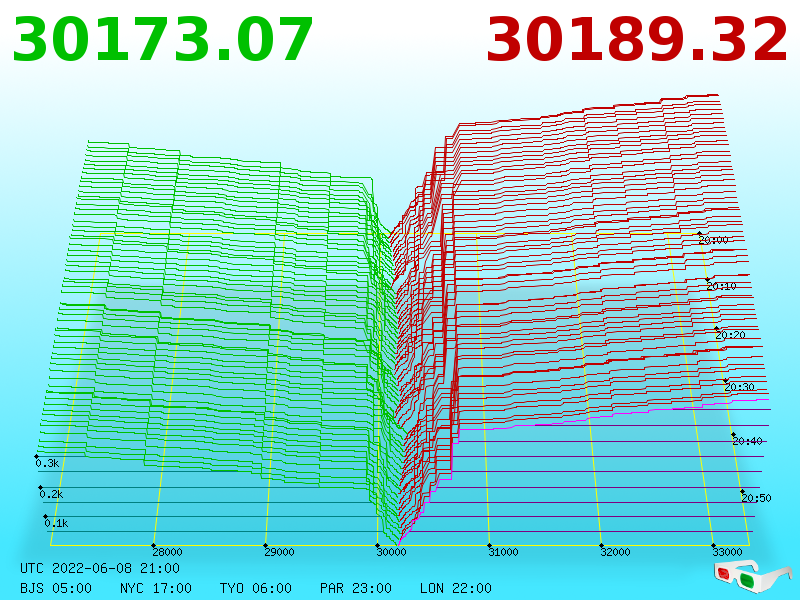Click the 33000 price axis label
This screenshot has width=800, height=600.
click(728, 552)
